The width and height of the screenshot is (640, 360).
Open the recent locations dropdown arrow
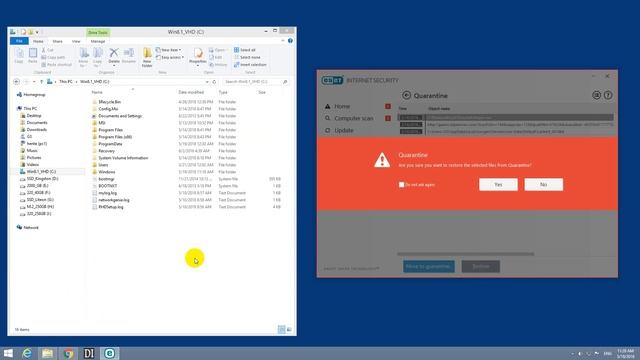[x=34, y=82]
